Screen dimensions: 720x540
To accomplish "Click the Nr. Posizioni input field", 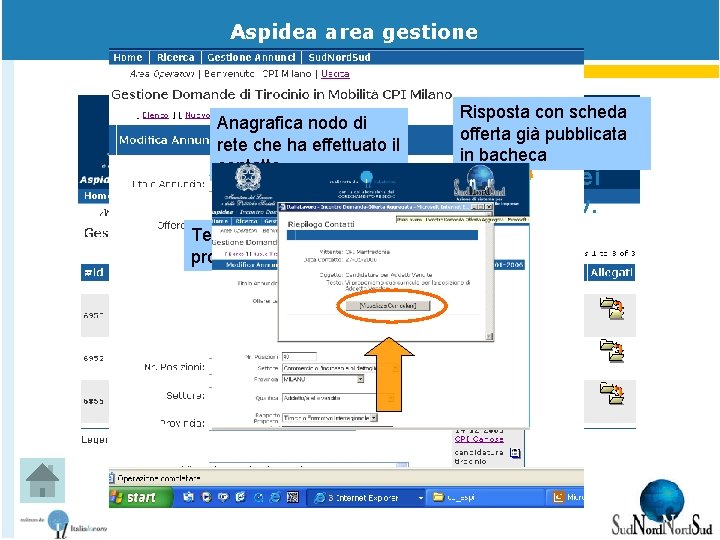I will [x=299, y=357].
